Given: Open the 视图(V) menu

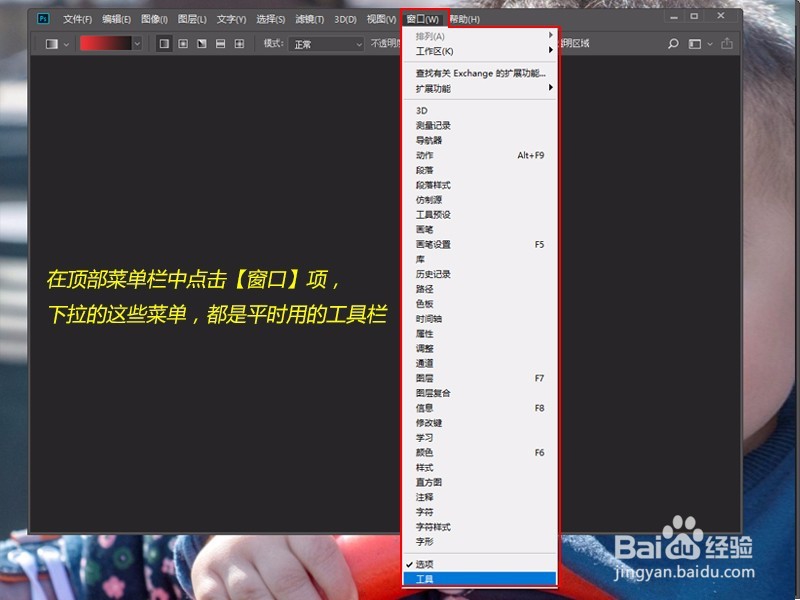Looking at the screenshot, I should (x=381, y=19).
